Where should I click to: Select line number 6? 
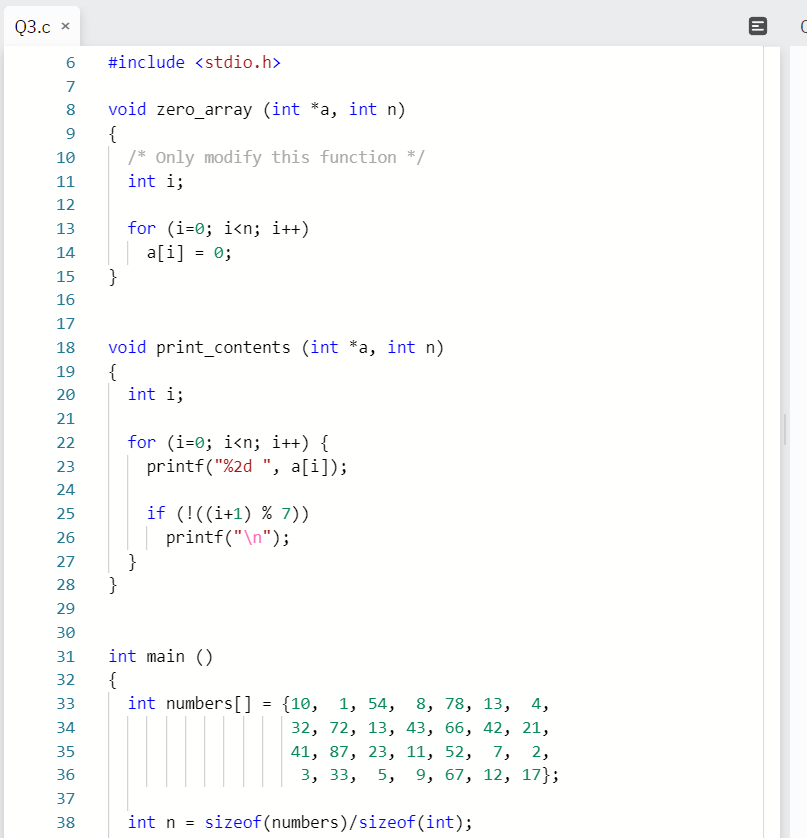[x=70, y=62]
